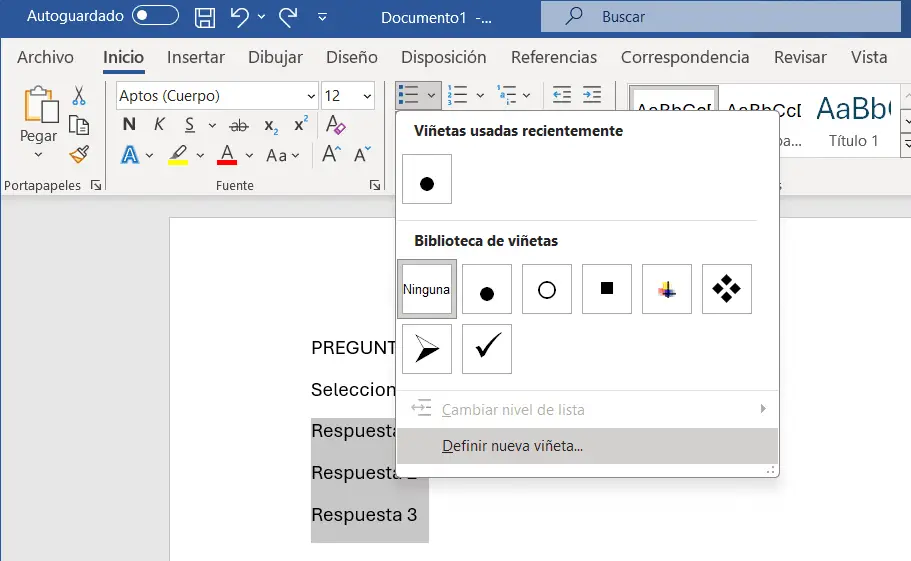
Task: Click the Bullets list icon
Action: click(x=408, y=95)
